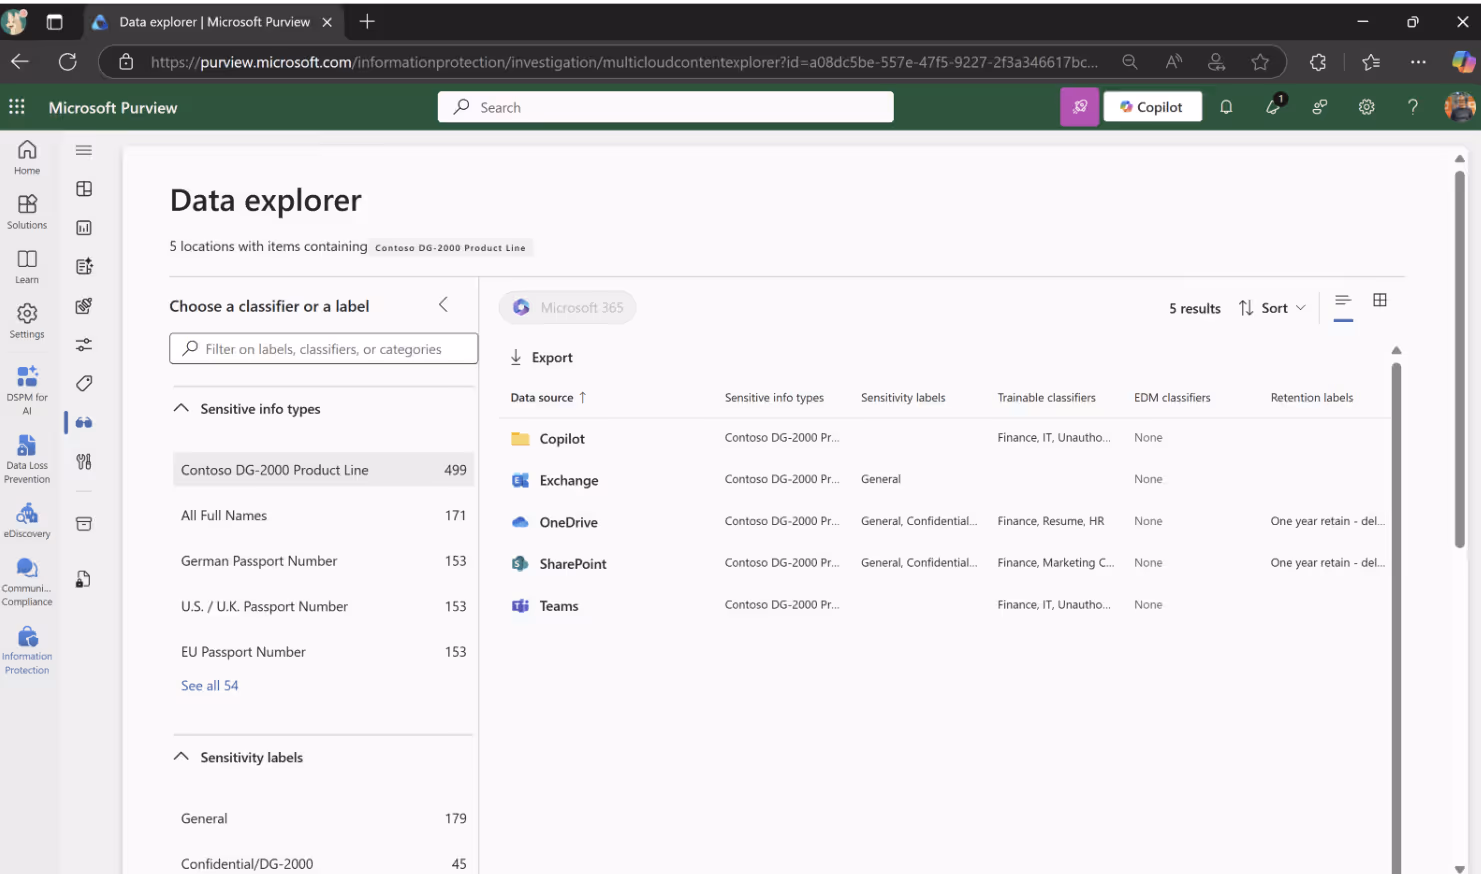This screenshot has height=874, width=1481.
Task: Select All Full Names classifier
Action: [x=323, y=515]
